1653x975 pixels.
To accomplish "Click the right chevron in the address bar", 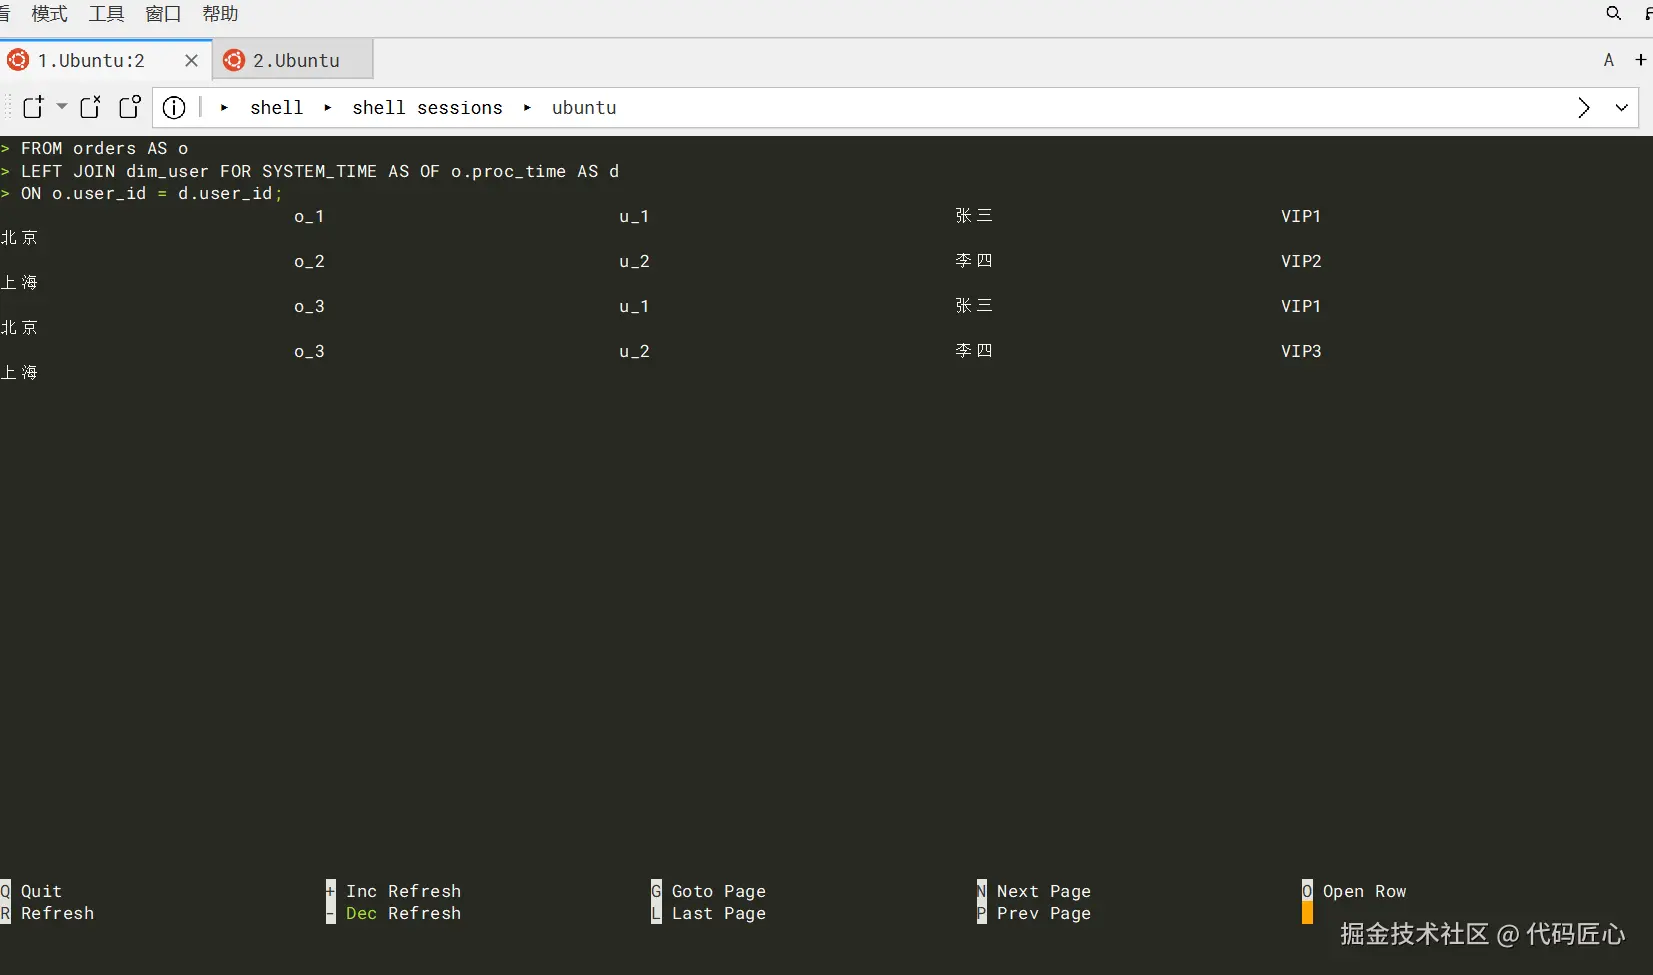I will (1584, 107).
